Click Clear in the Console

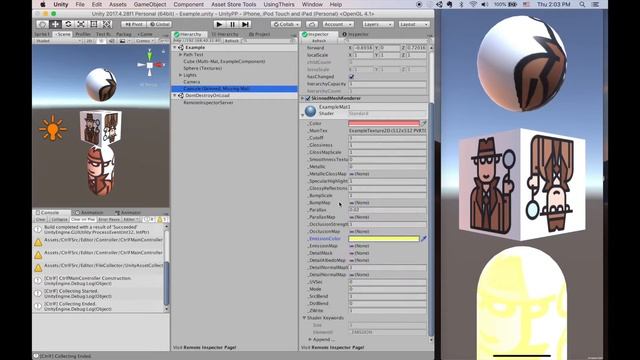click(x=40, y=220)
